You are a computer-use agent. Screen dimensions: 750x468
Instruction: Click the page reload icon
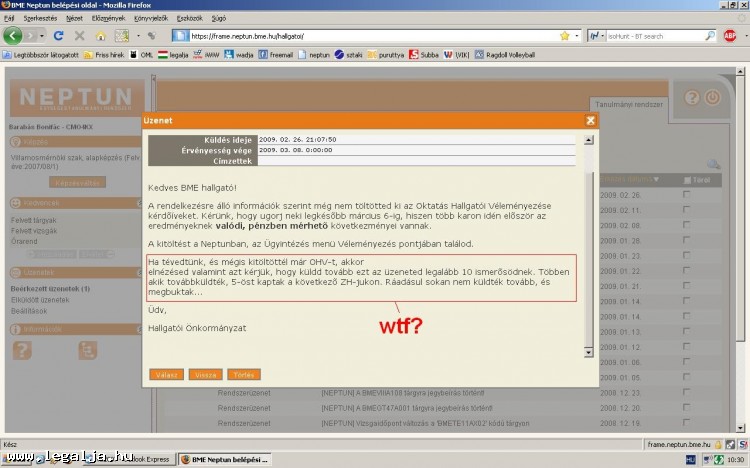pos(57,35)
